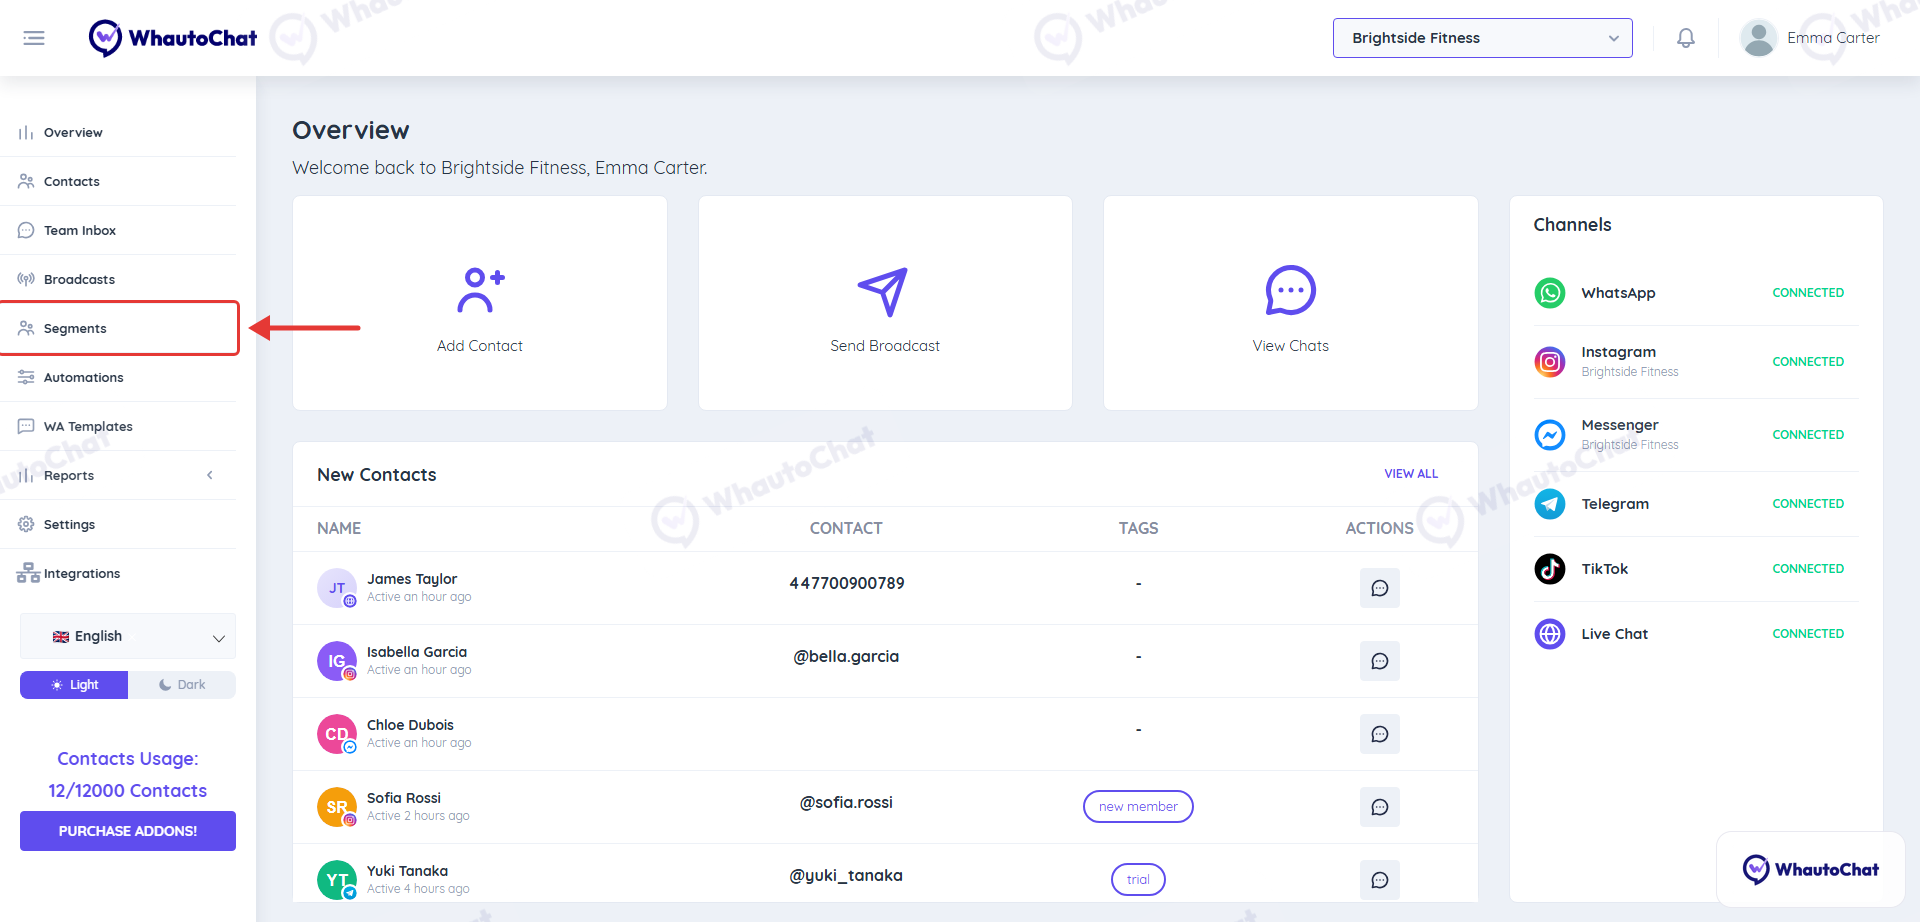Go to Overview in sidebar
The width and height of the screenshot is (1920, 922).
[x=118, y=132]
